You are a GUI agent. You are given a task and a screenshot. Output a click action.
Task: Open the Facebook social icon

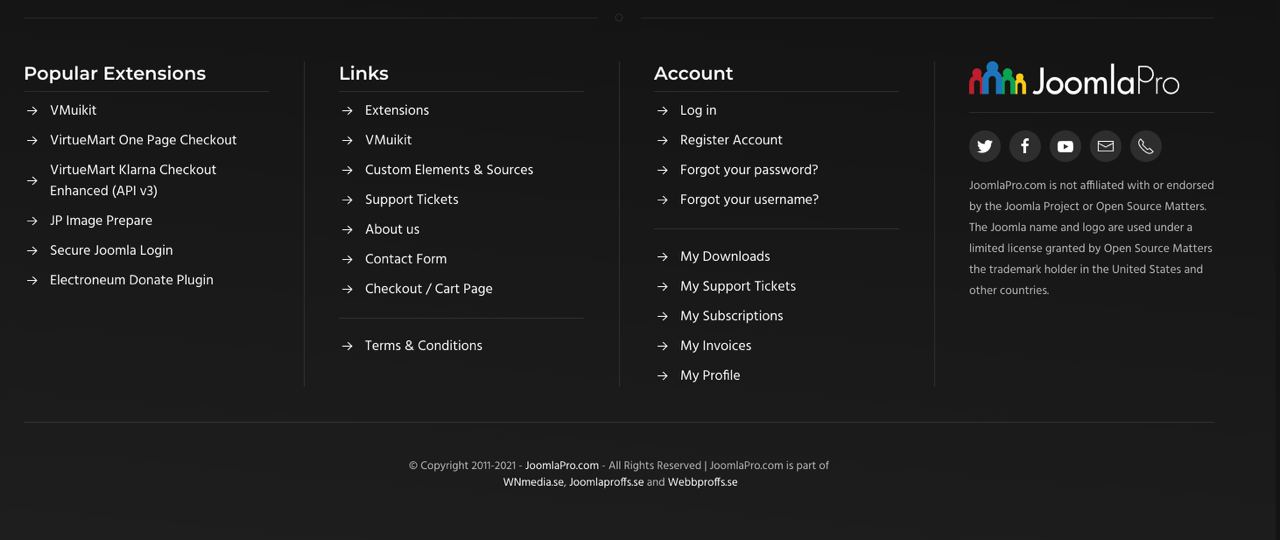(1025, 147)
